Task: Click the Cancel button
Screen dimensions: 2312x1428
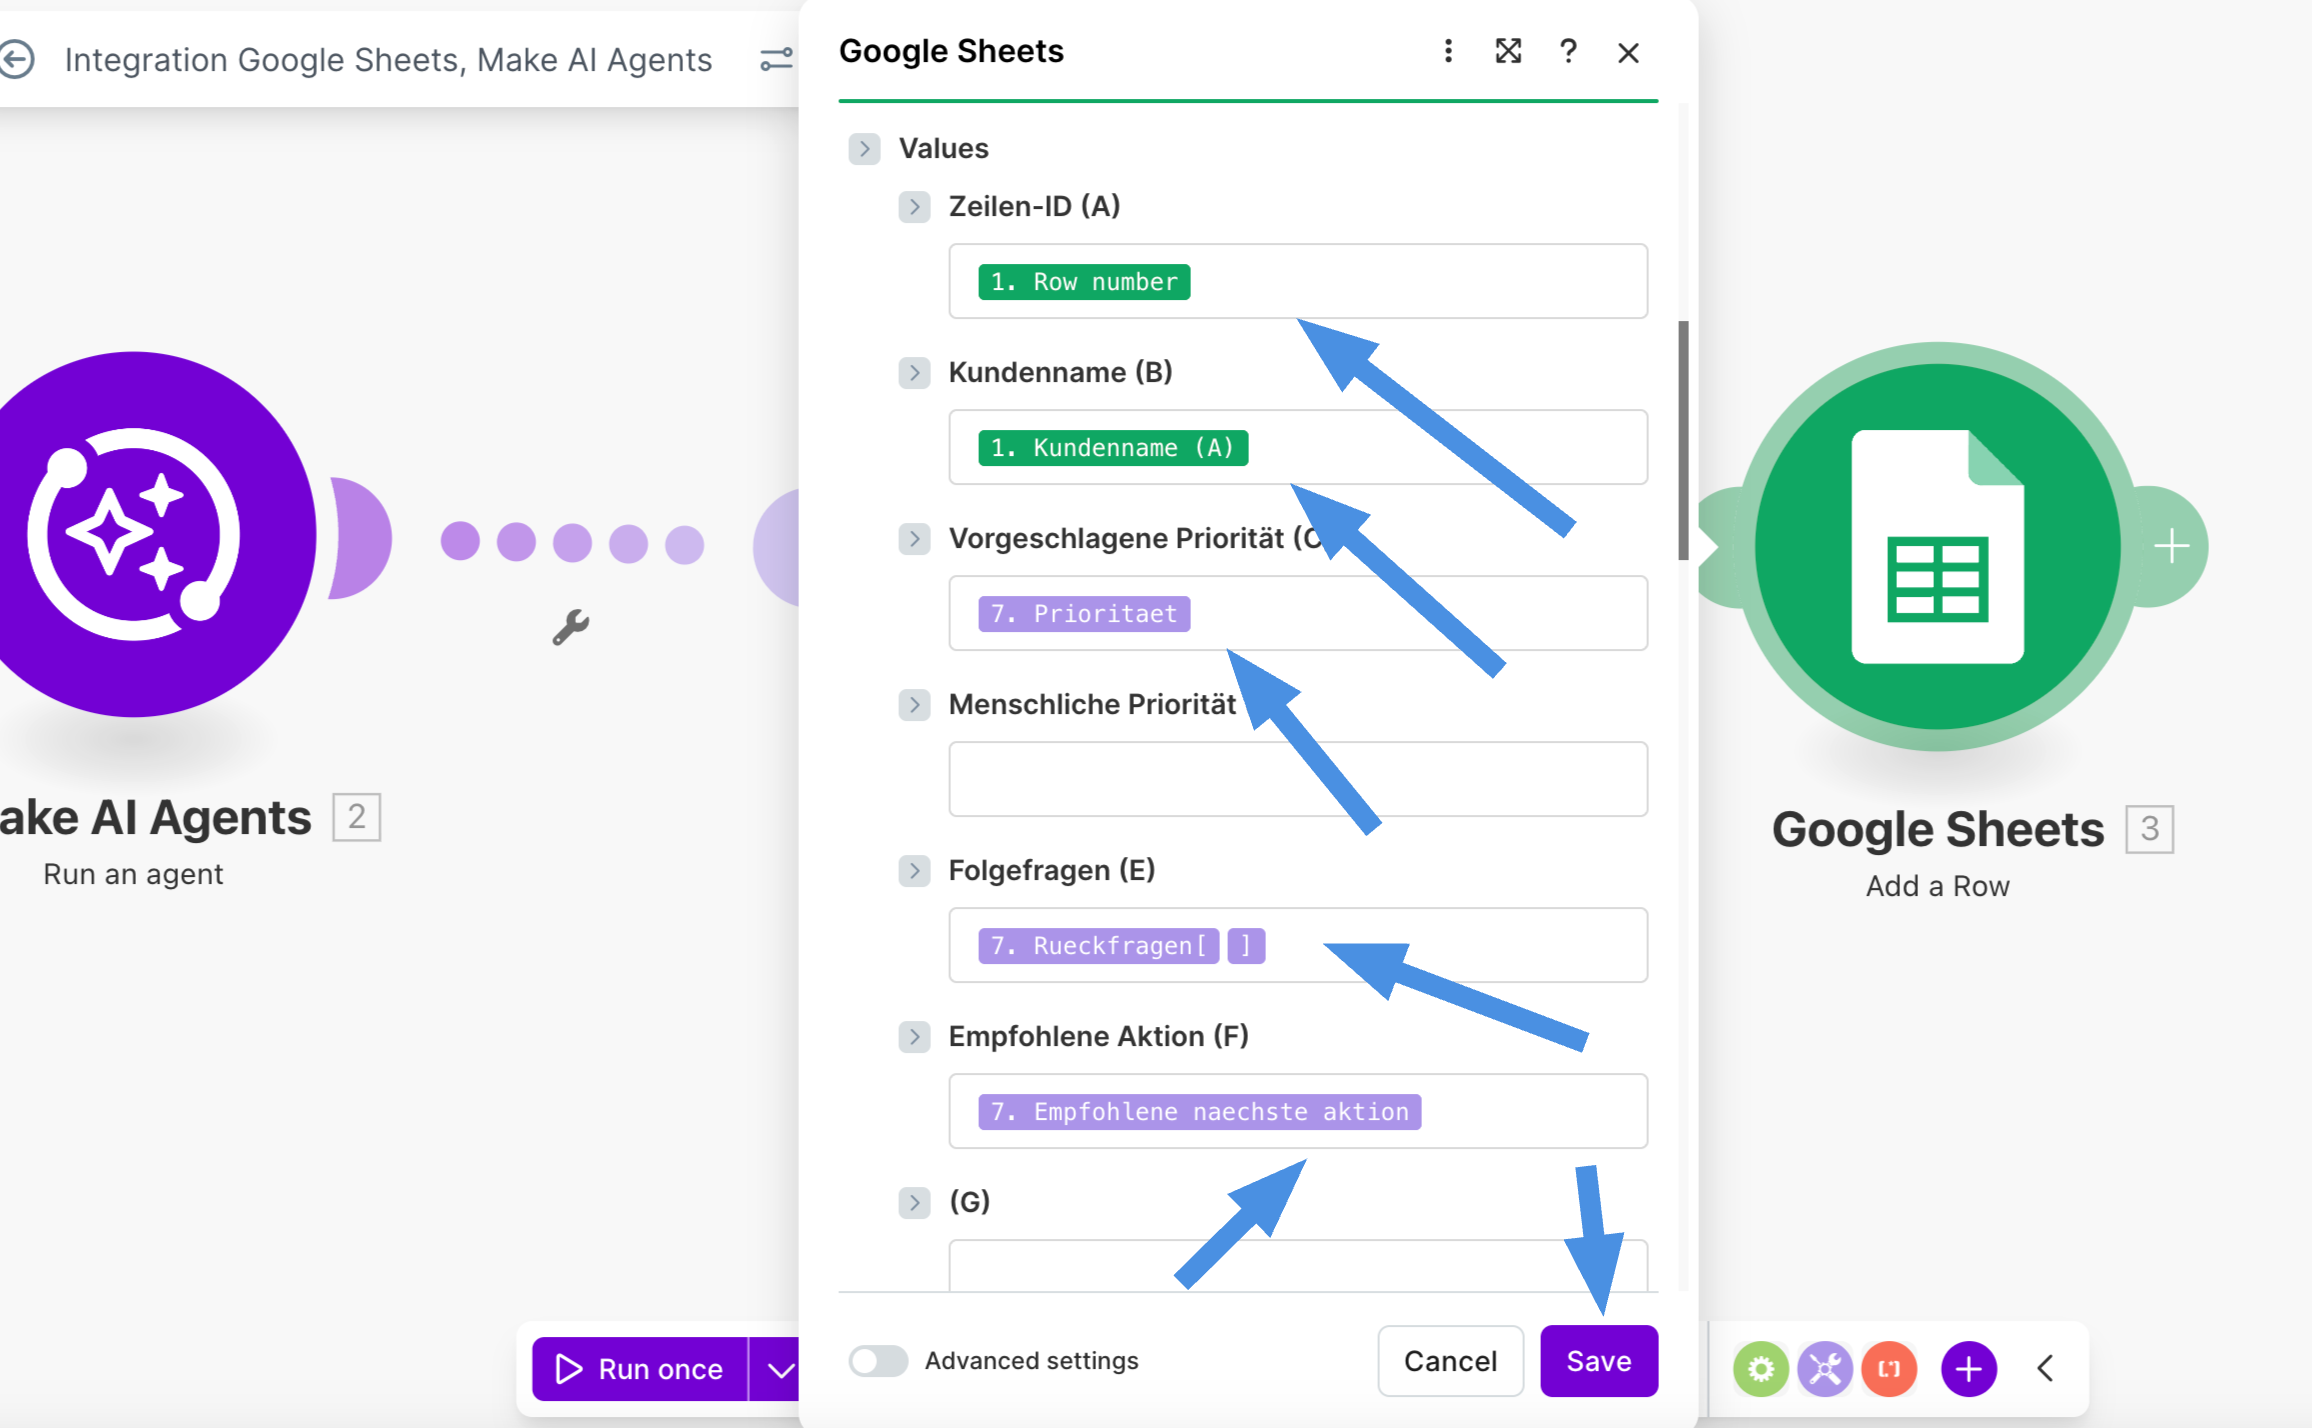Action: [x=1450, y=1361]
